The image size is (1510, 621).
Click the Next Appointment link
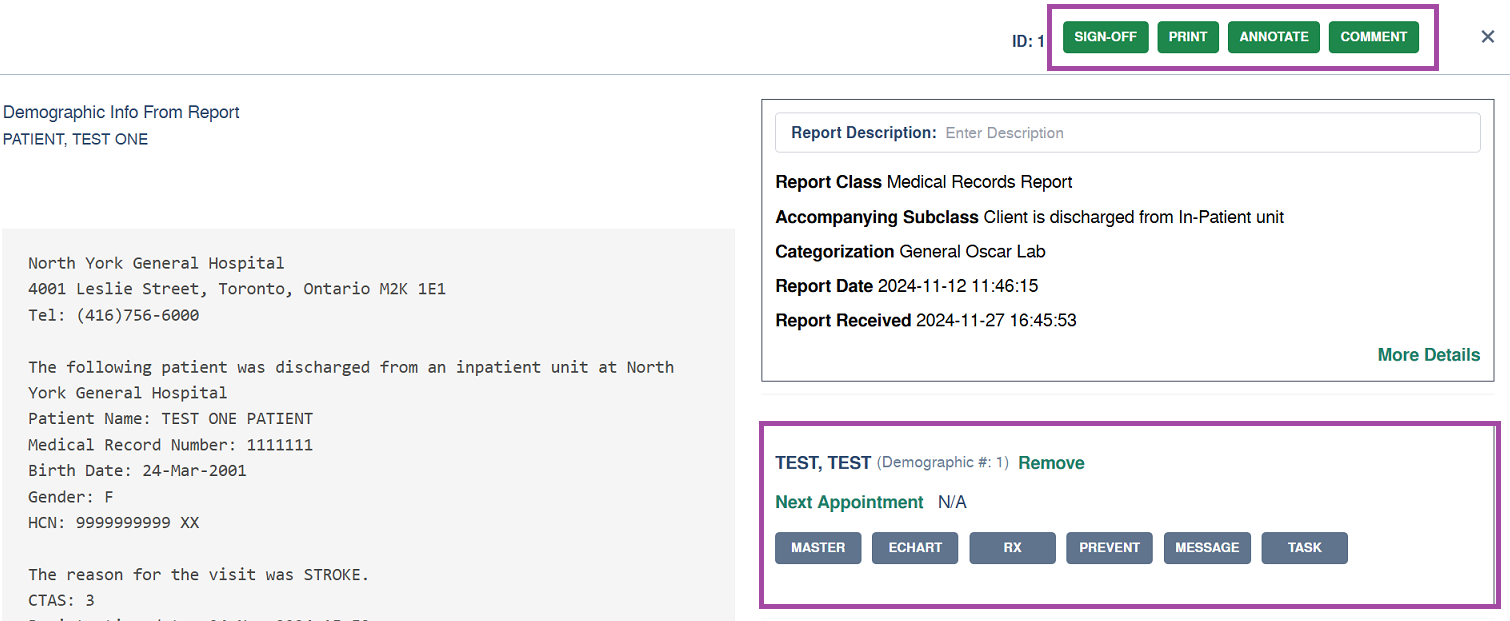click(849, 501)
